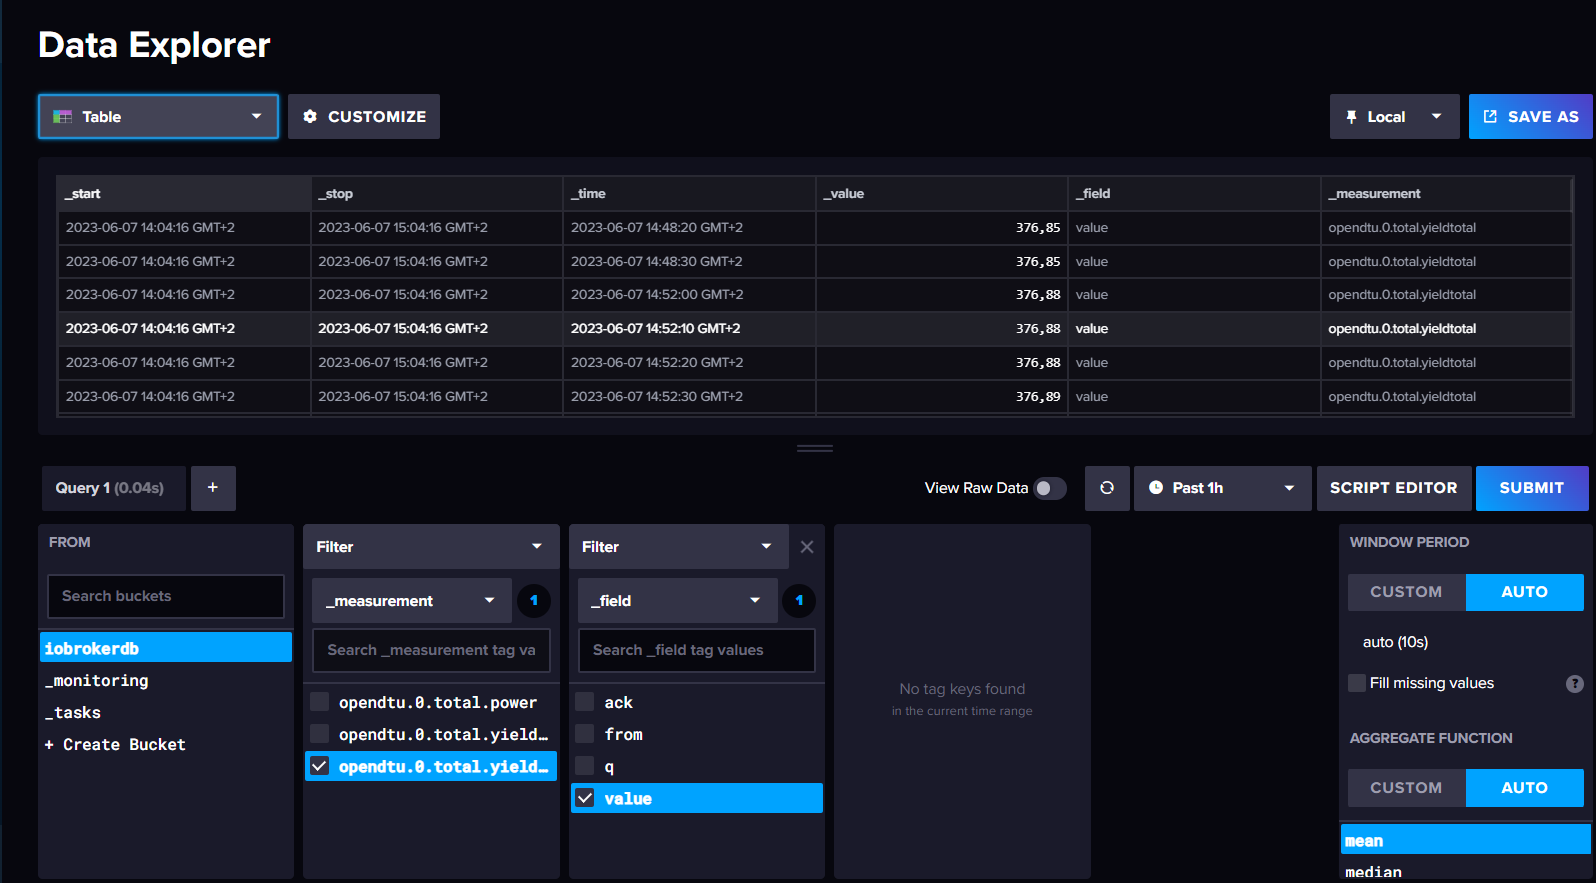Toggle the View Raw Data switch
Viewport: 1596px width, 883px height.
tap(1050, 488)
